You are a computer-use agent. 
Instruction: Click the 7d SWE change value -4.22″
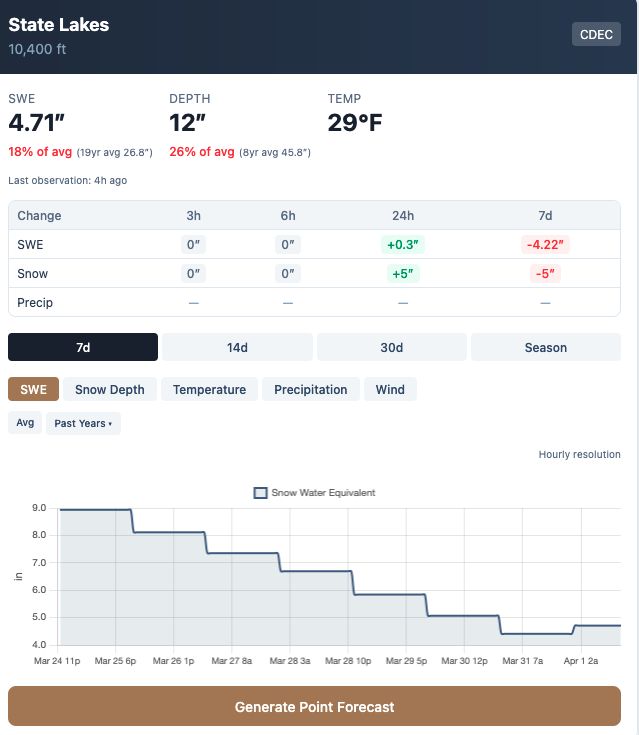coord(545,245)
